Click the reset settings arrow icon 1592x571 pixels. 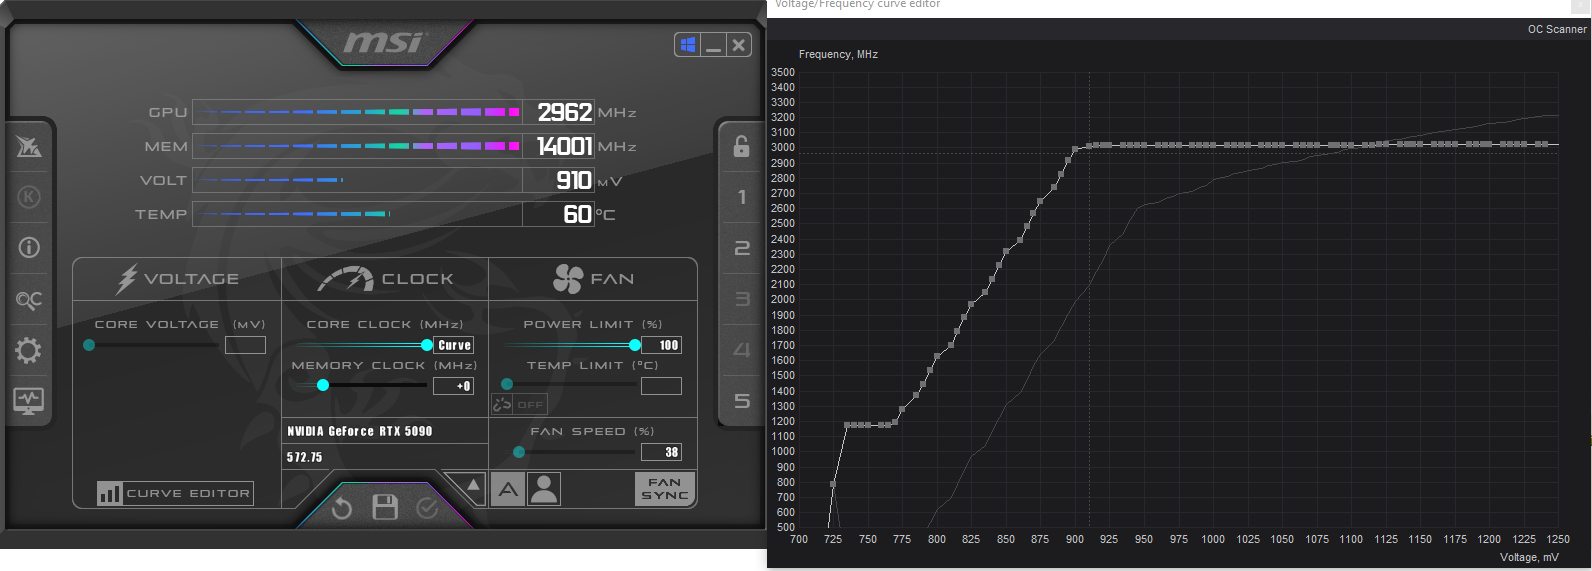[x=341, y=509]
